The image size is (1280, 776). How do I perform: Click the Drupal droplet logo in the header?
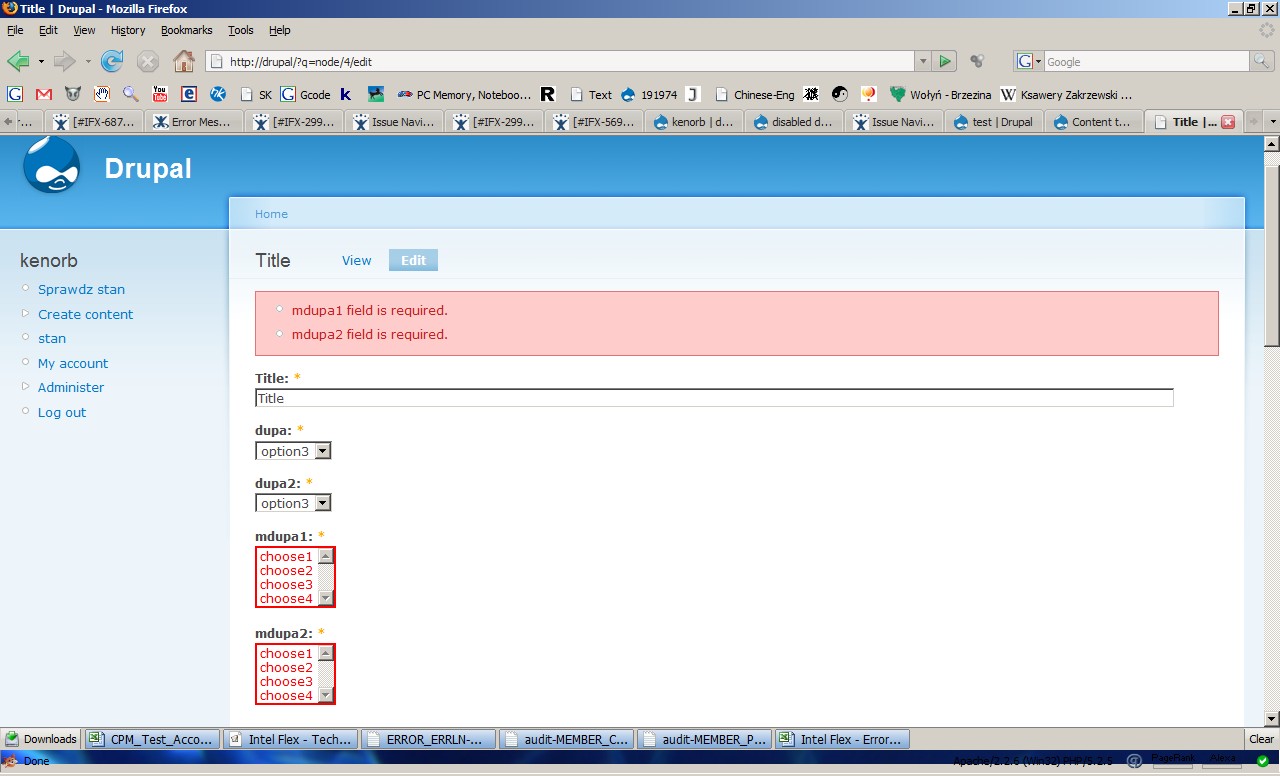(50, 165)
